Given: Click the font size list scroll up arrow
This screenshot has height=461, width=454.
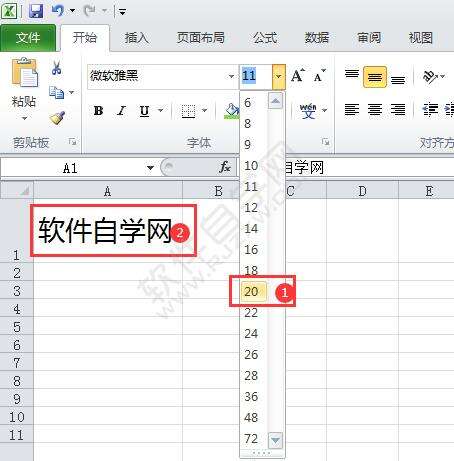Looking at the screenshot, I should [276, 101].
